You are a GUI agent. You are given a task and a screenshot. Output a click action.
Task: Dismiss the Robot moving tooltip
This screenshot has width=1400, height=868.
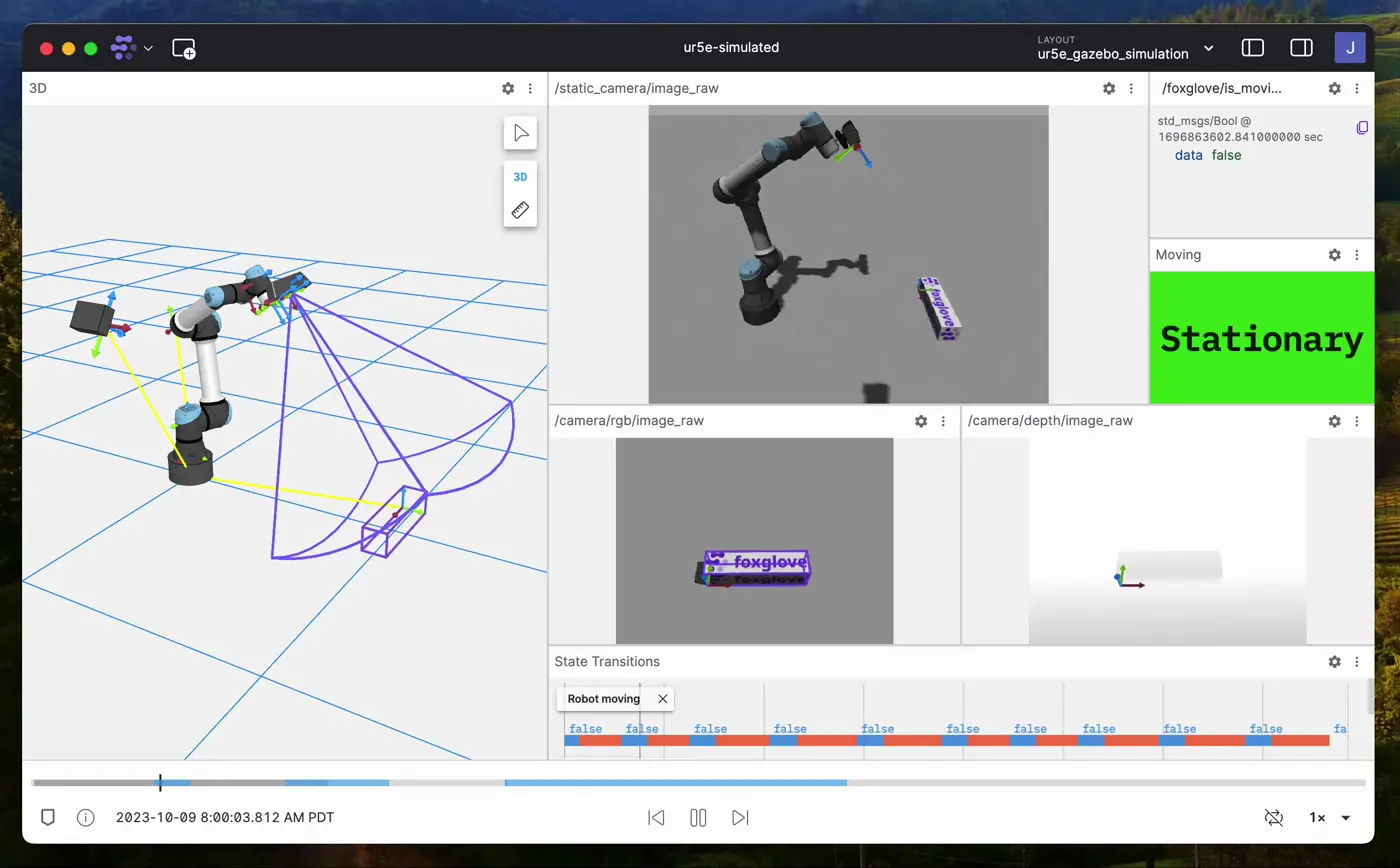tap(662, 699)
